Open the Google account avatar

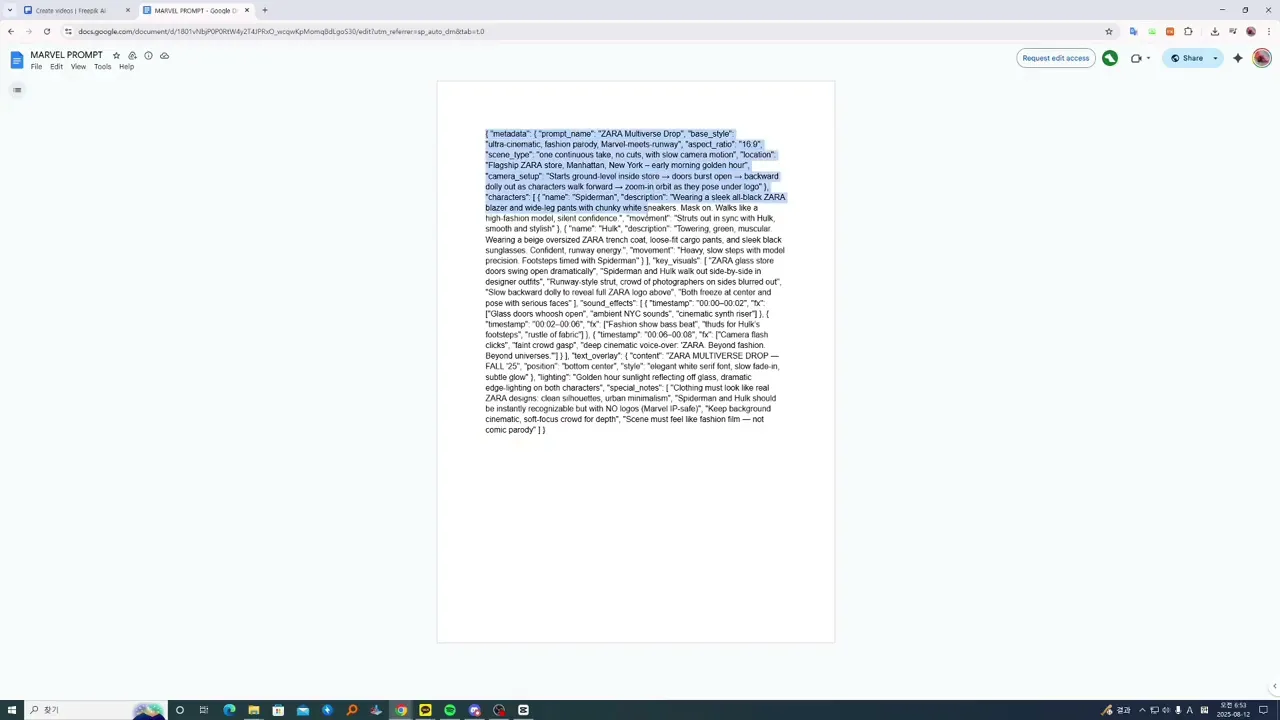(x=1262, y=58)
